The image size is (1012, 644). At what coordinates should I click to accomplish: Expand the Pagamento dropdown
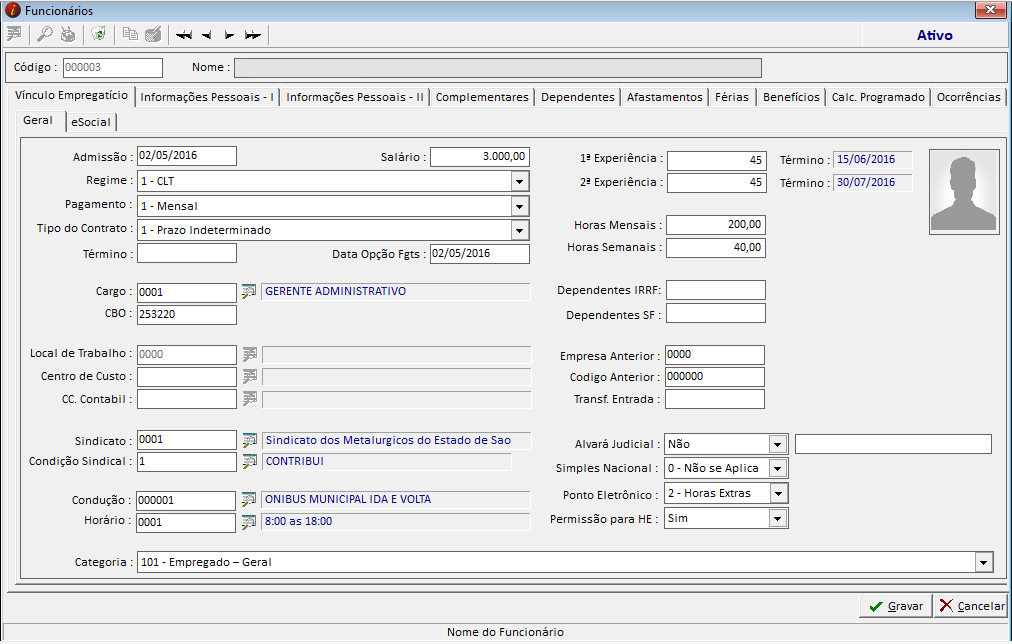(520, 206)
